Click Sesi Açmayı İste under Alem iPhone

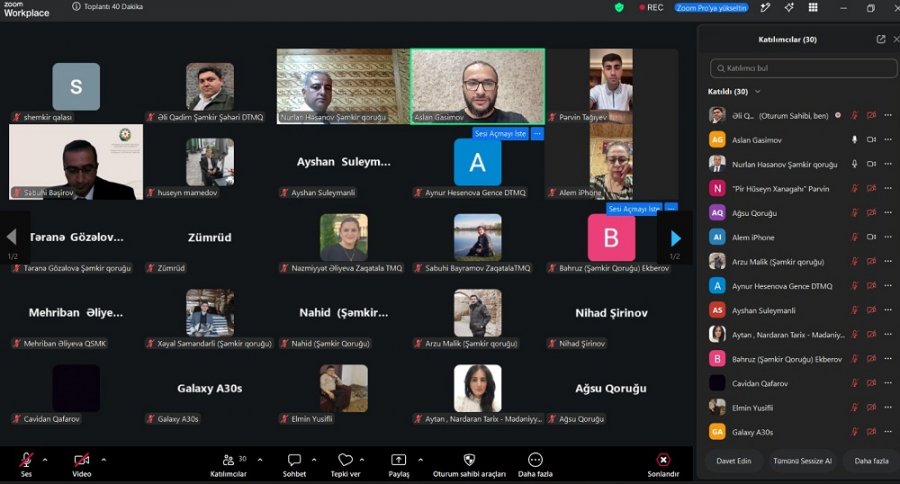634,209
